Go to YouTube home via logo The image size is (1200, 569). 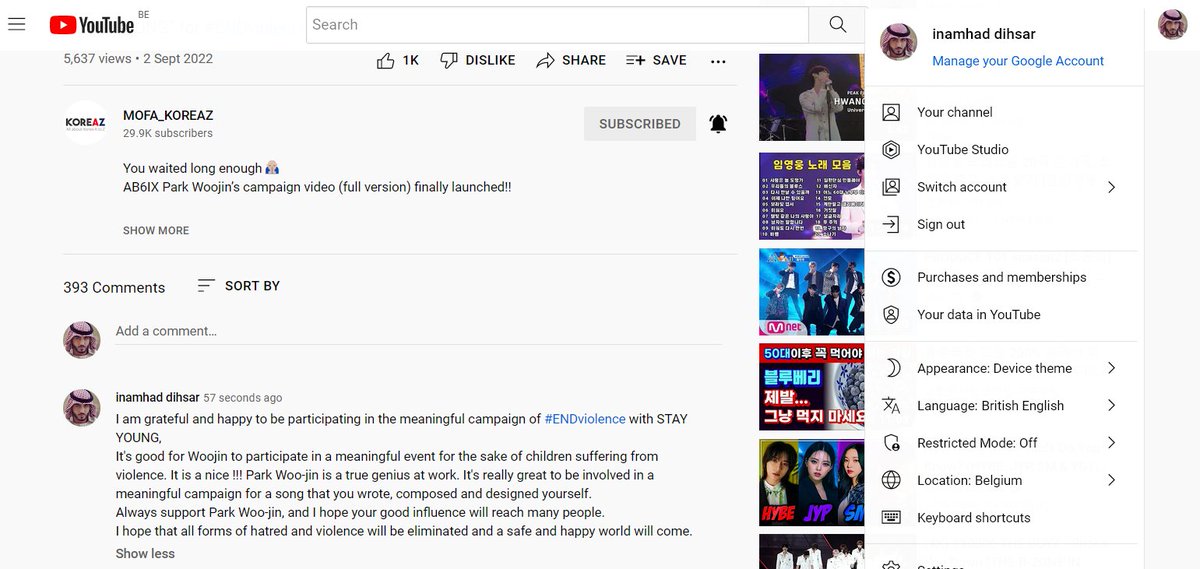(x=91, y=25)
